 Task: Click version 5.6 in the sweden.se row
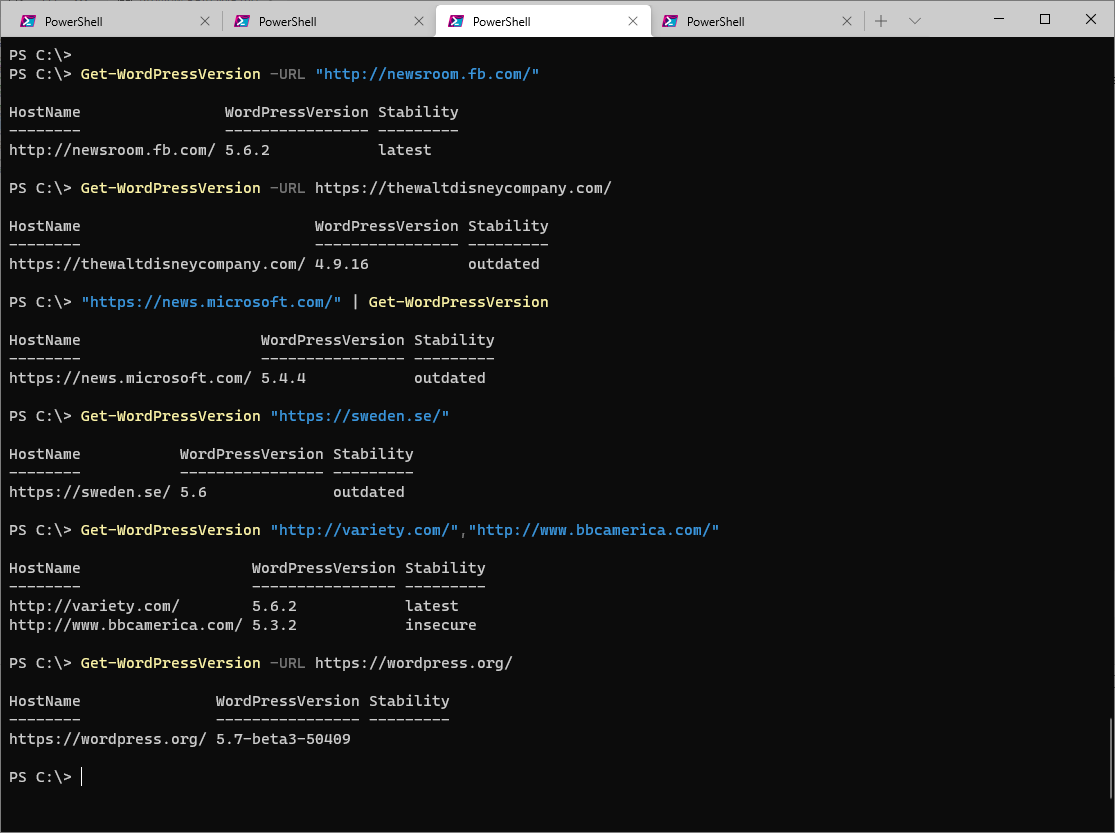tap(193, 492)
